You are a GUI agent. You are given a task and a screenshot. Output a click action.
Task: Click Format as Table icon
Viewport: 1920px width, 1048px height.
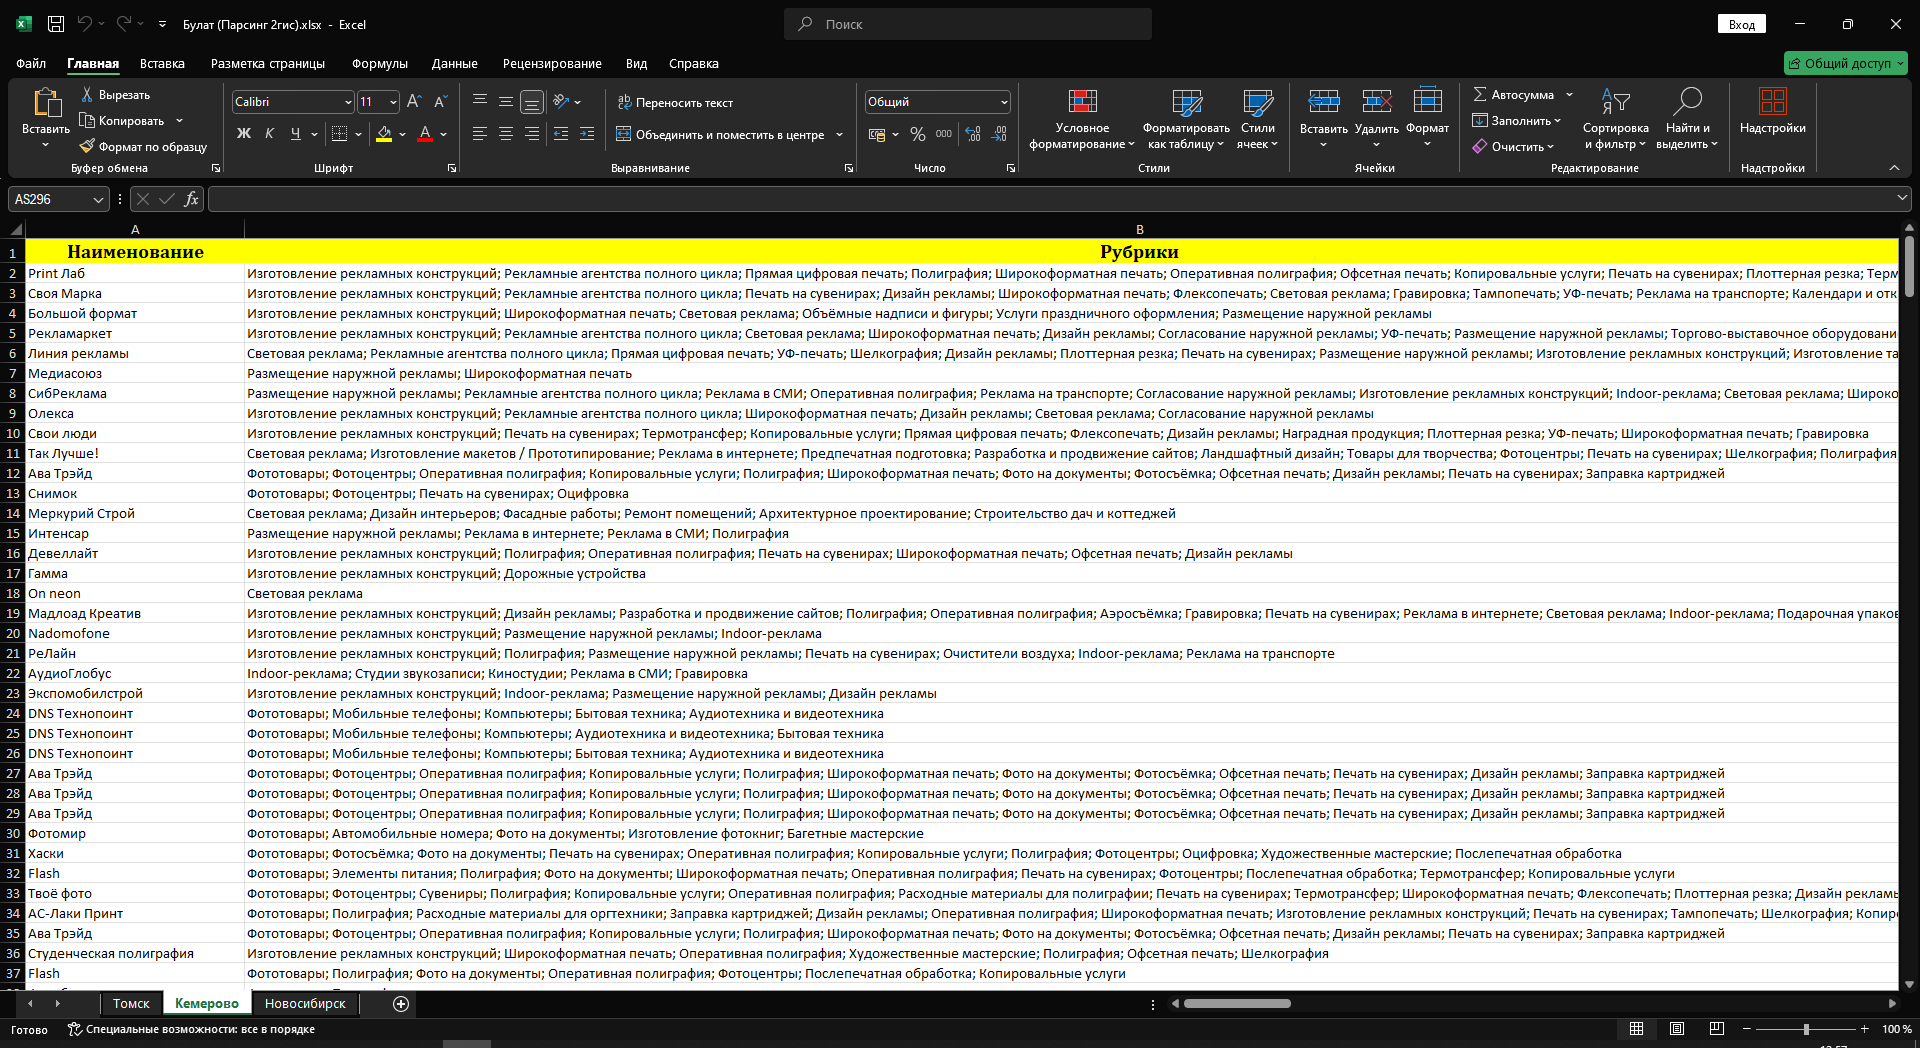click(x=1186, y=101)
